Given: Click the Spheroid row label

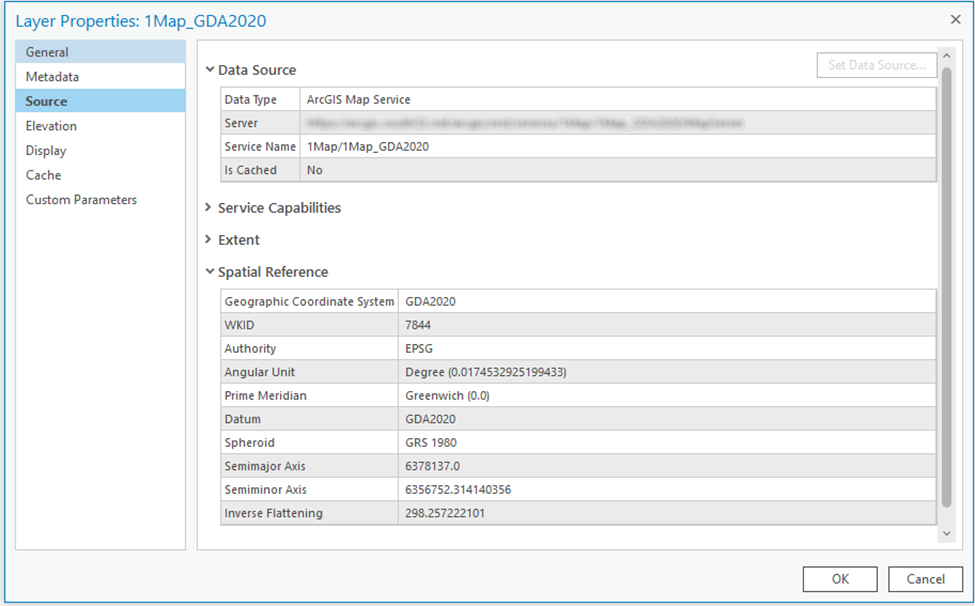Looking at the screenshot, I should [249, 443].
